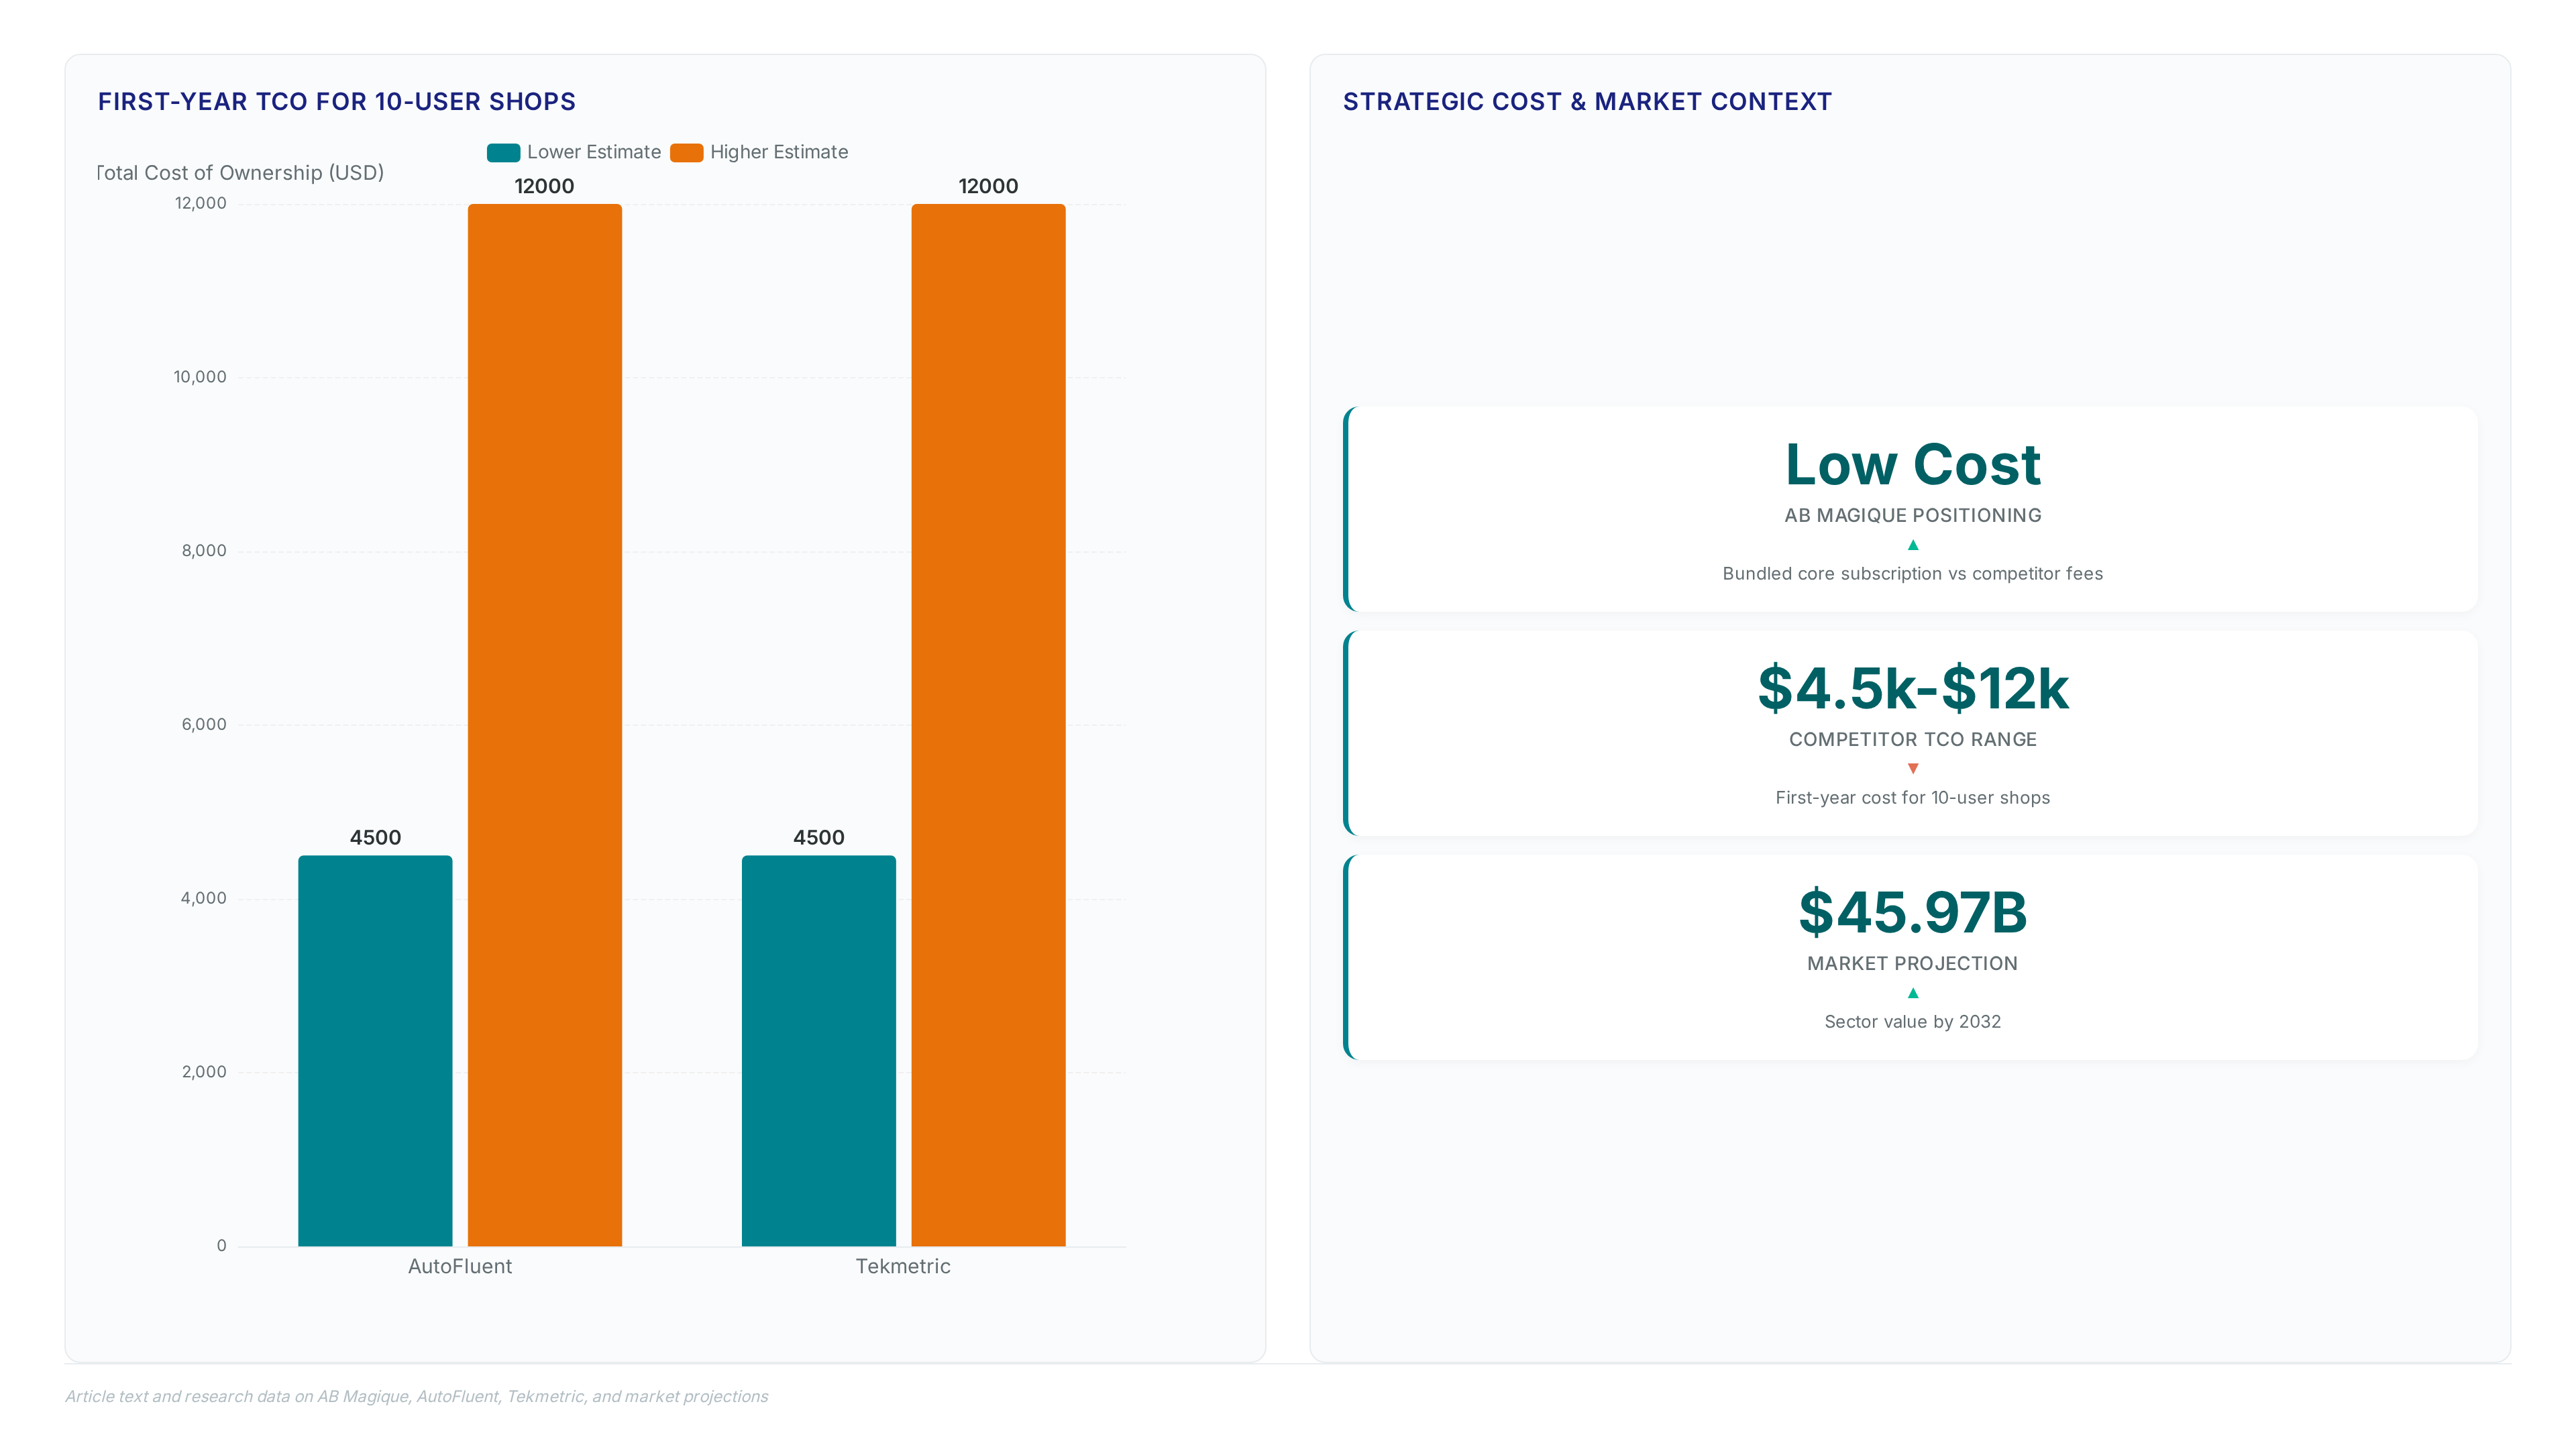The width and height of the screenshot is (2576, 1449).
Task: Toggle the Higher Estimate legend label
Action: 779,152
